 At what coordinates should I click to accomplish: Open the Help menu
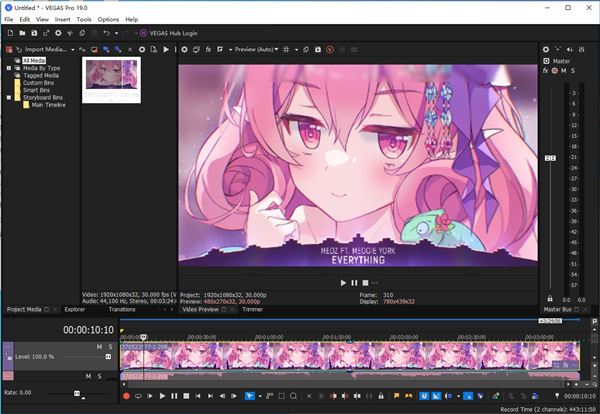click(132, 20)
